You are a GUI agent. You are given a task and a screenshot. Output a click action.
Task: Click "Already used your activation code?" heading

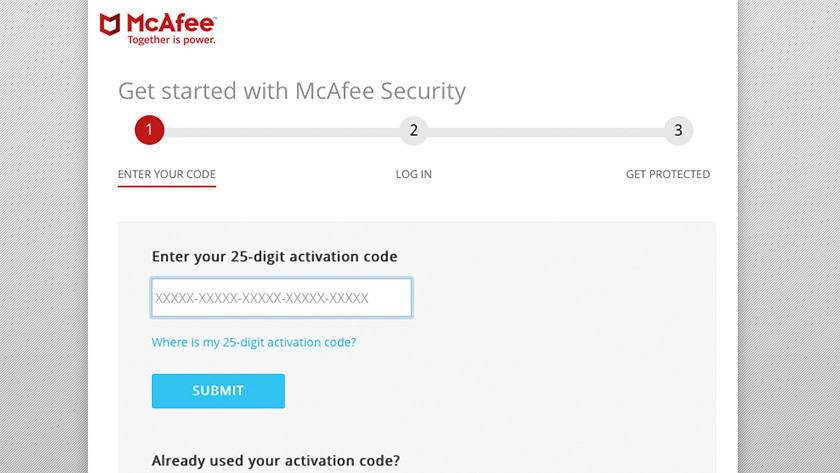(x=276, y=461)
